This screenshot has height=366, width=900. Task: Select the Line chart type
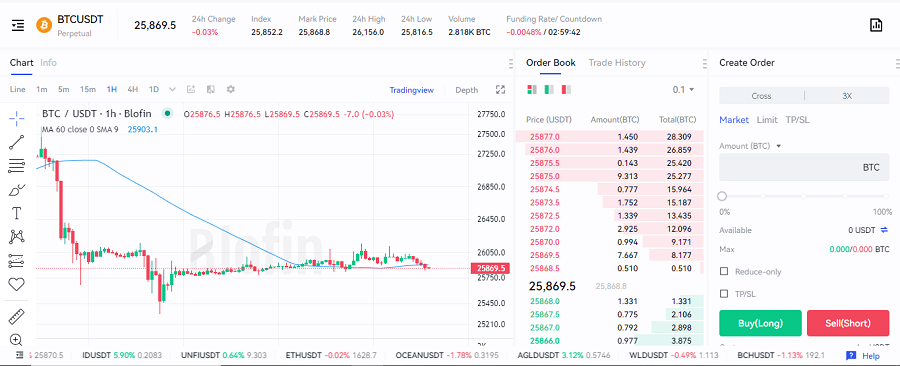click(18, 89)
